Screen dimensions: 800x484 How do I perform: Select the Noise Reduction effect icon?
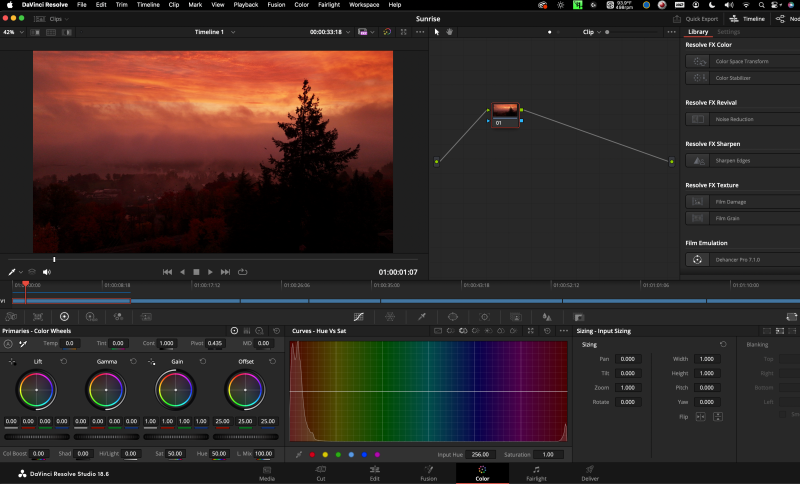698,119
